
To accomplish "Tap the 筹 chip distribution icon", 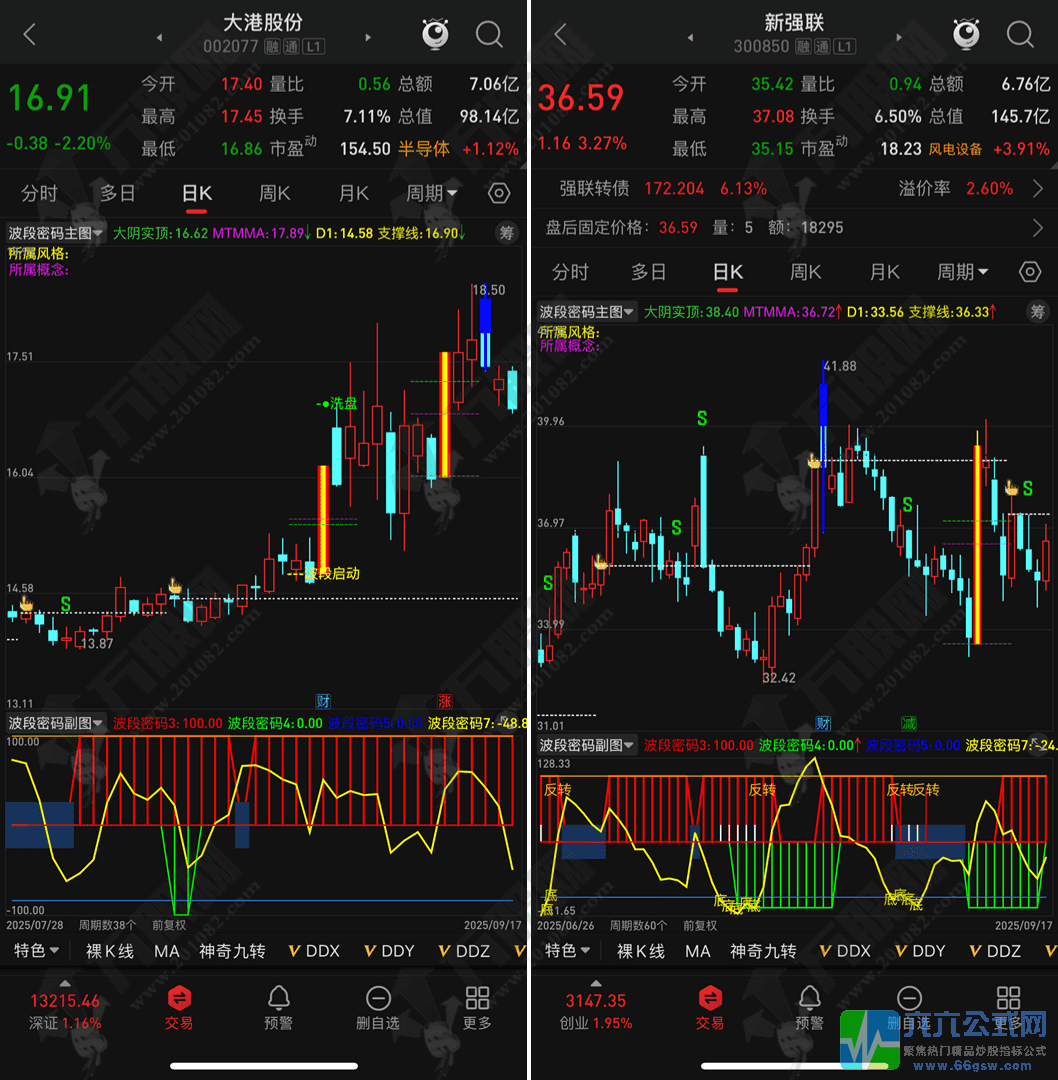I will tap(506, 232).
